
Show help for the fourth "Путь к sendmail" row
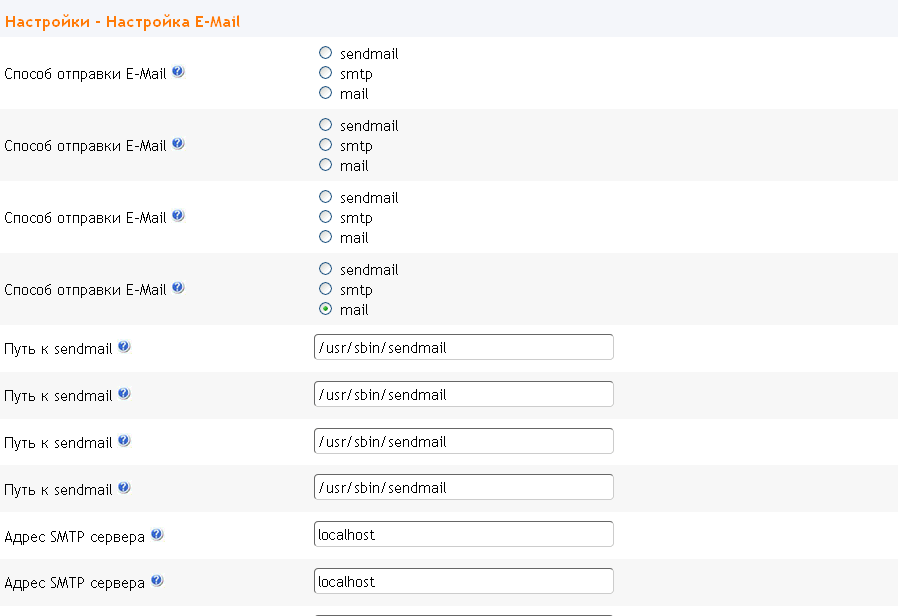(x=124, y=488)
